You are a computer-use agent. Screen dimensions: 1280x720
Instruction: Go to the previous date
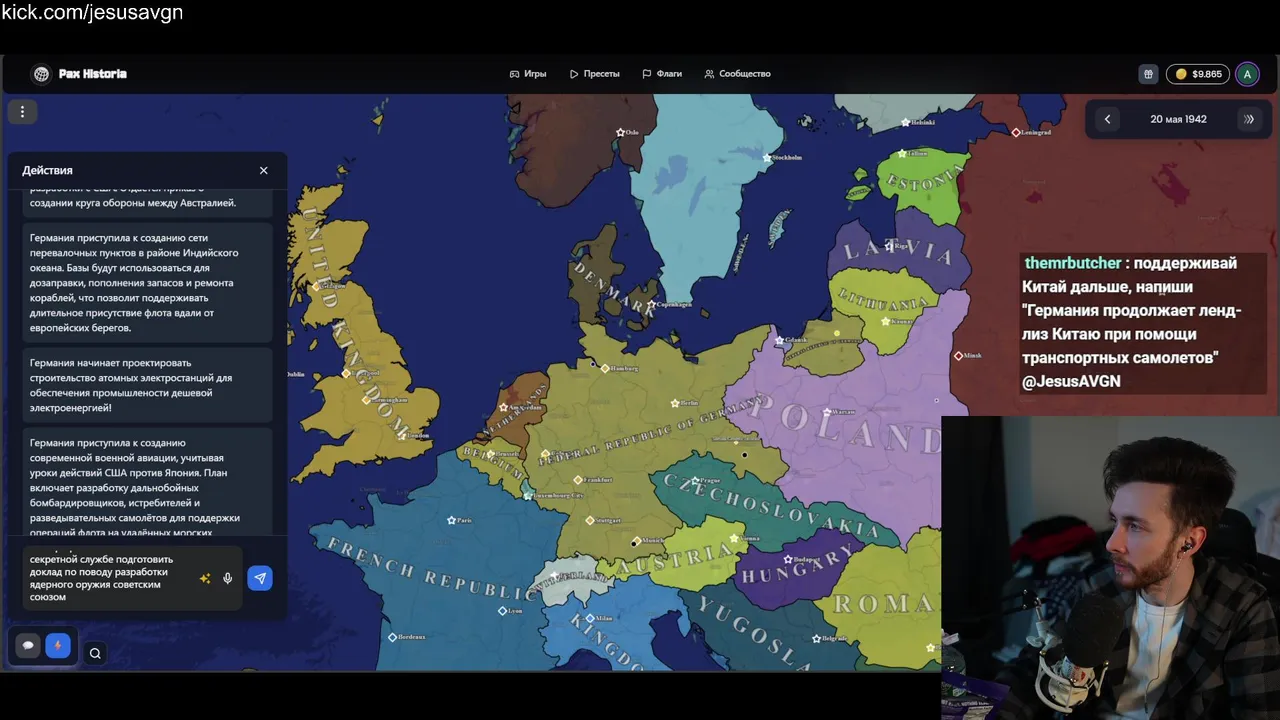coord(1107,119)
